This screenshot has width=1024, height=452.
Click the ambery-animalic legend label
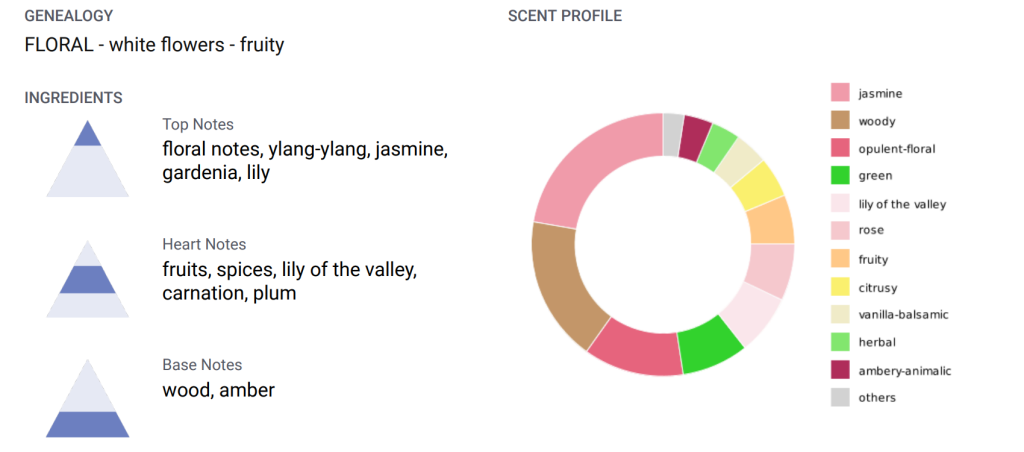pyautogui.click(x=904, y=371)
